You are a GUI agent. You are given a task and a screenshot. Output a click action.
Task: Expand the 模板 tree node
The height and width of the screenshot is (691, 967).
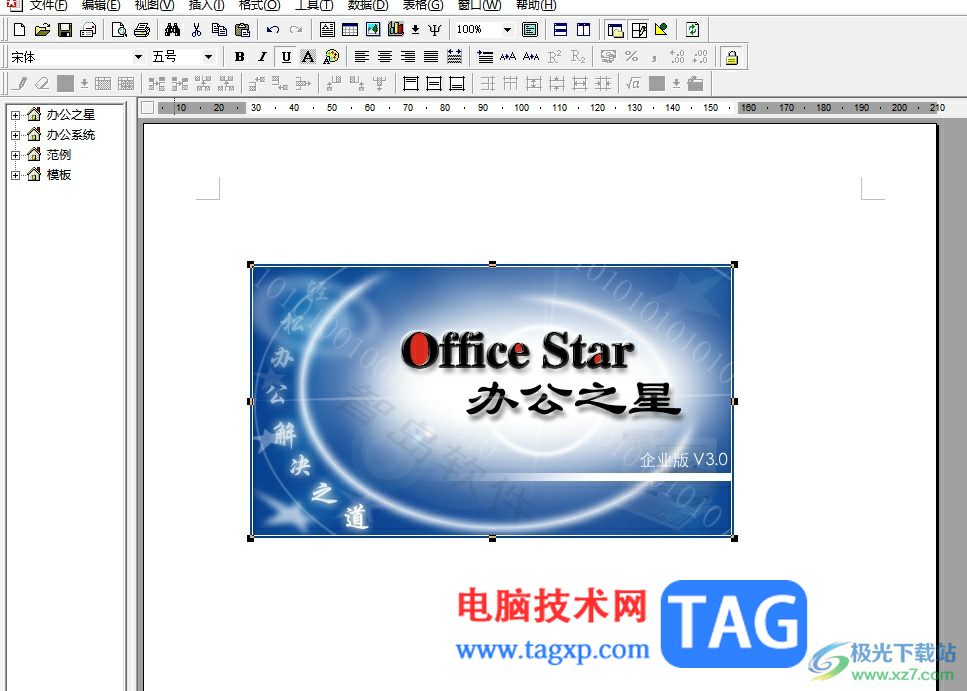coord(15,175)
